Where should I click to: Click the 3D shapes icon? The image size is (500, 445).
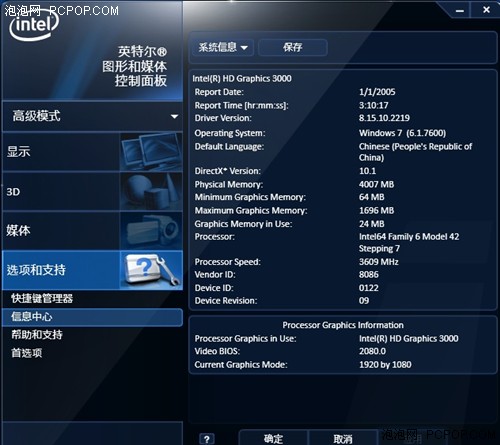click(151, 192)
